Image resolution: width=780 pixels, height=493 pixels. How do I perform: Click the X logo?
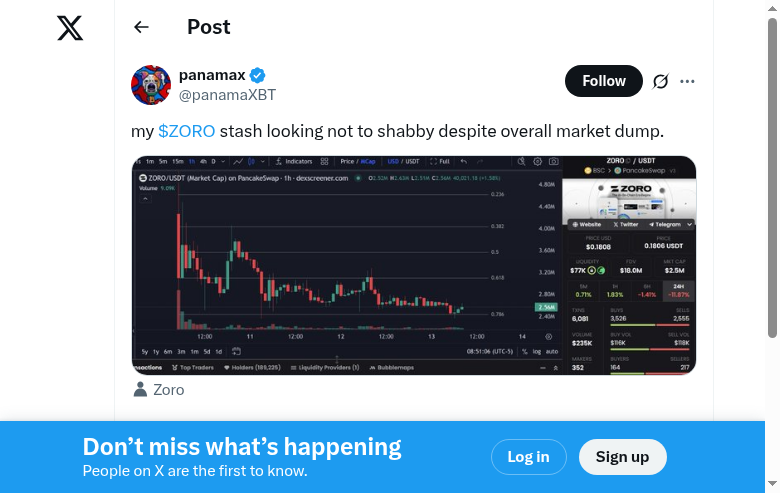[70, 28]
